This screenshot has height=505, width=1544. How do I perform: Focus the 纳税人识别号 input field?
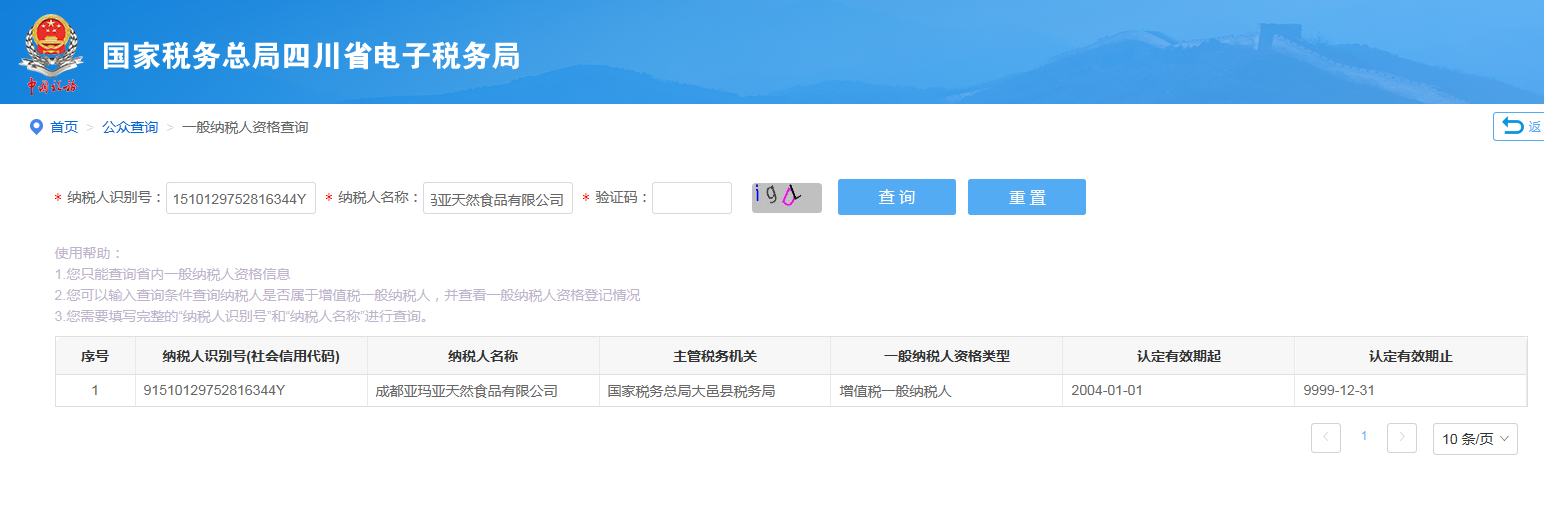240,198
